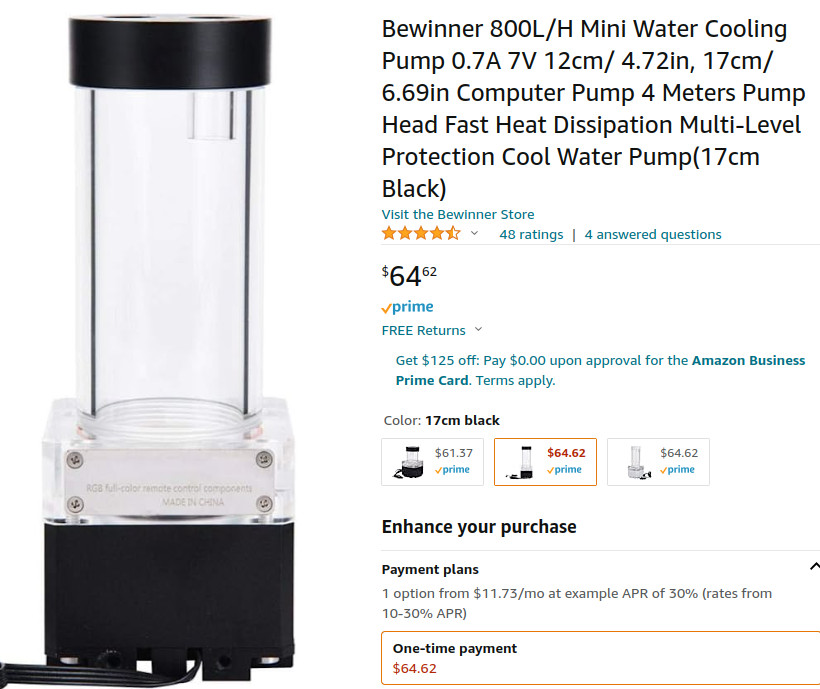The image size is (820, 689).
Task: Select the $61.37 short black pump variant
Action: pyautogui.click(x=432, y=462)
